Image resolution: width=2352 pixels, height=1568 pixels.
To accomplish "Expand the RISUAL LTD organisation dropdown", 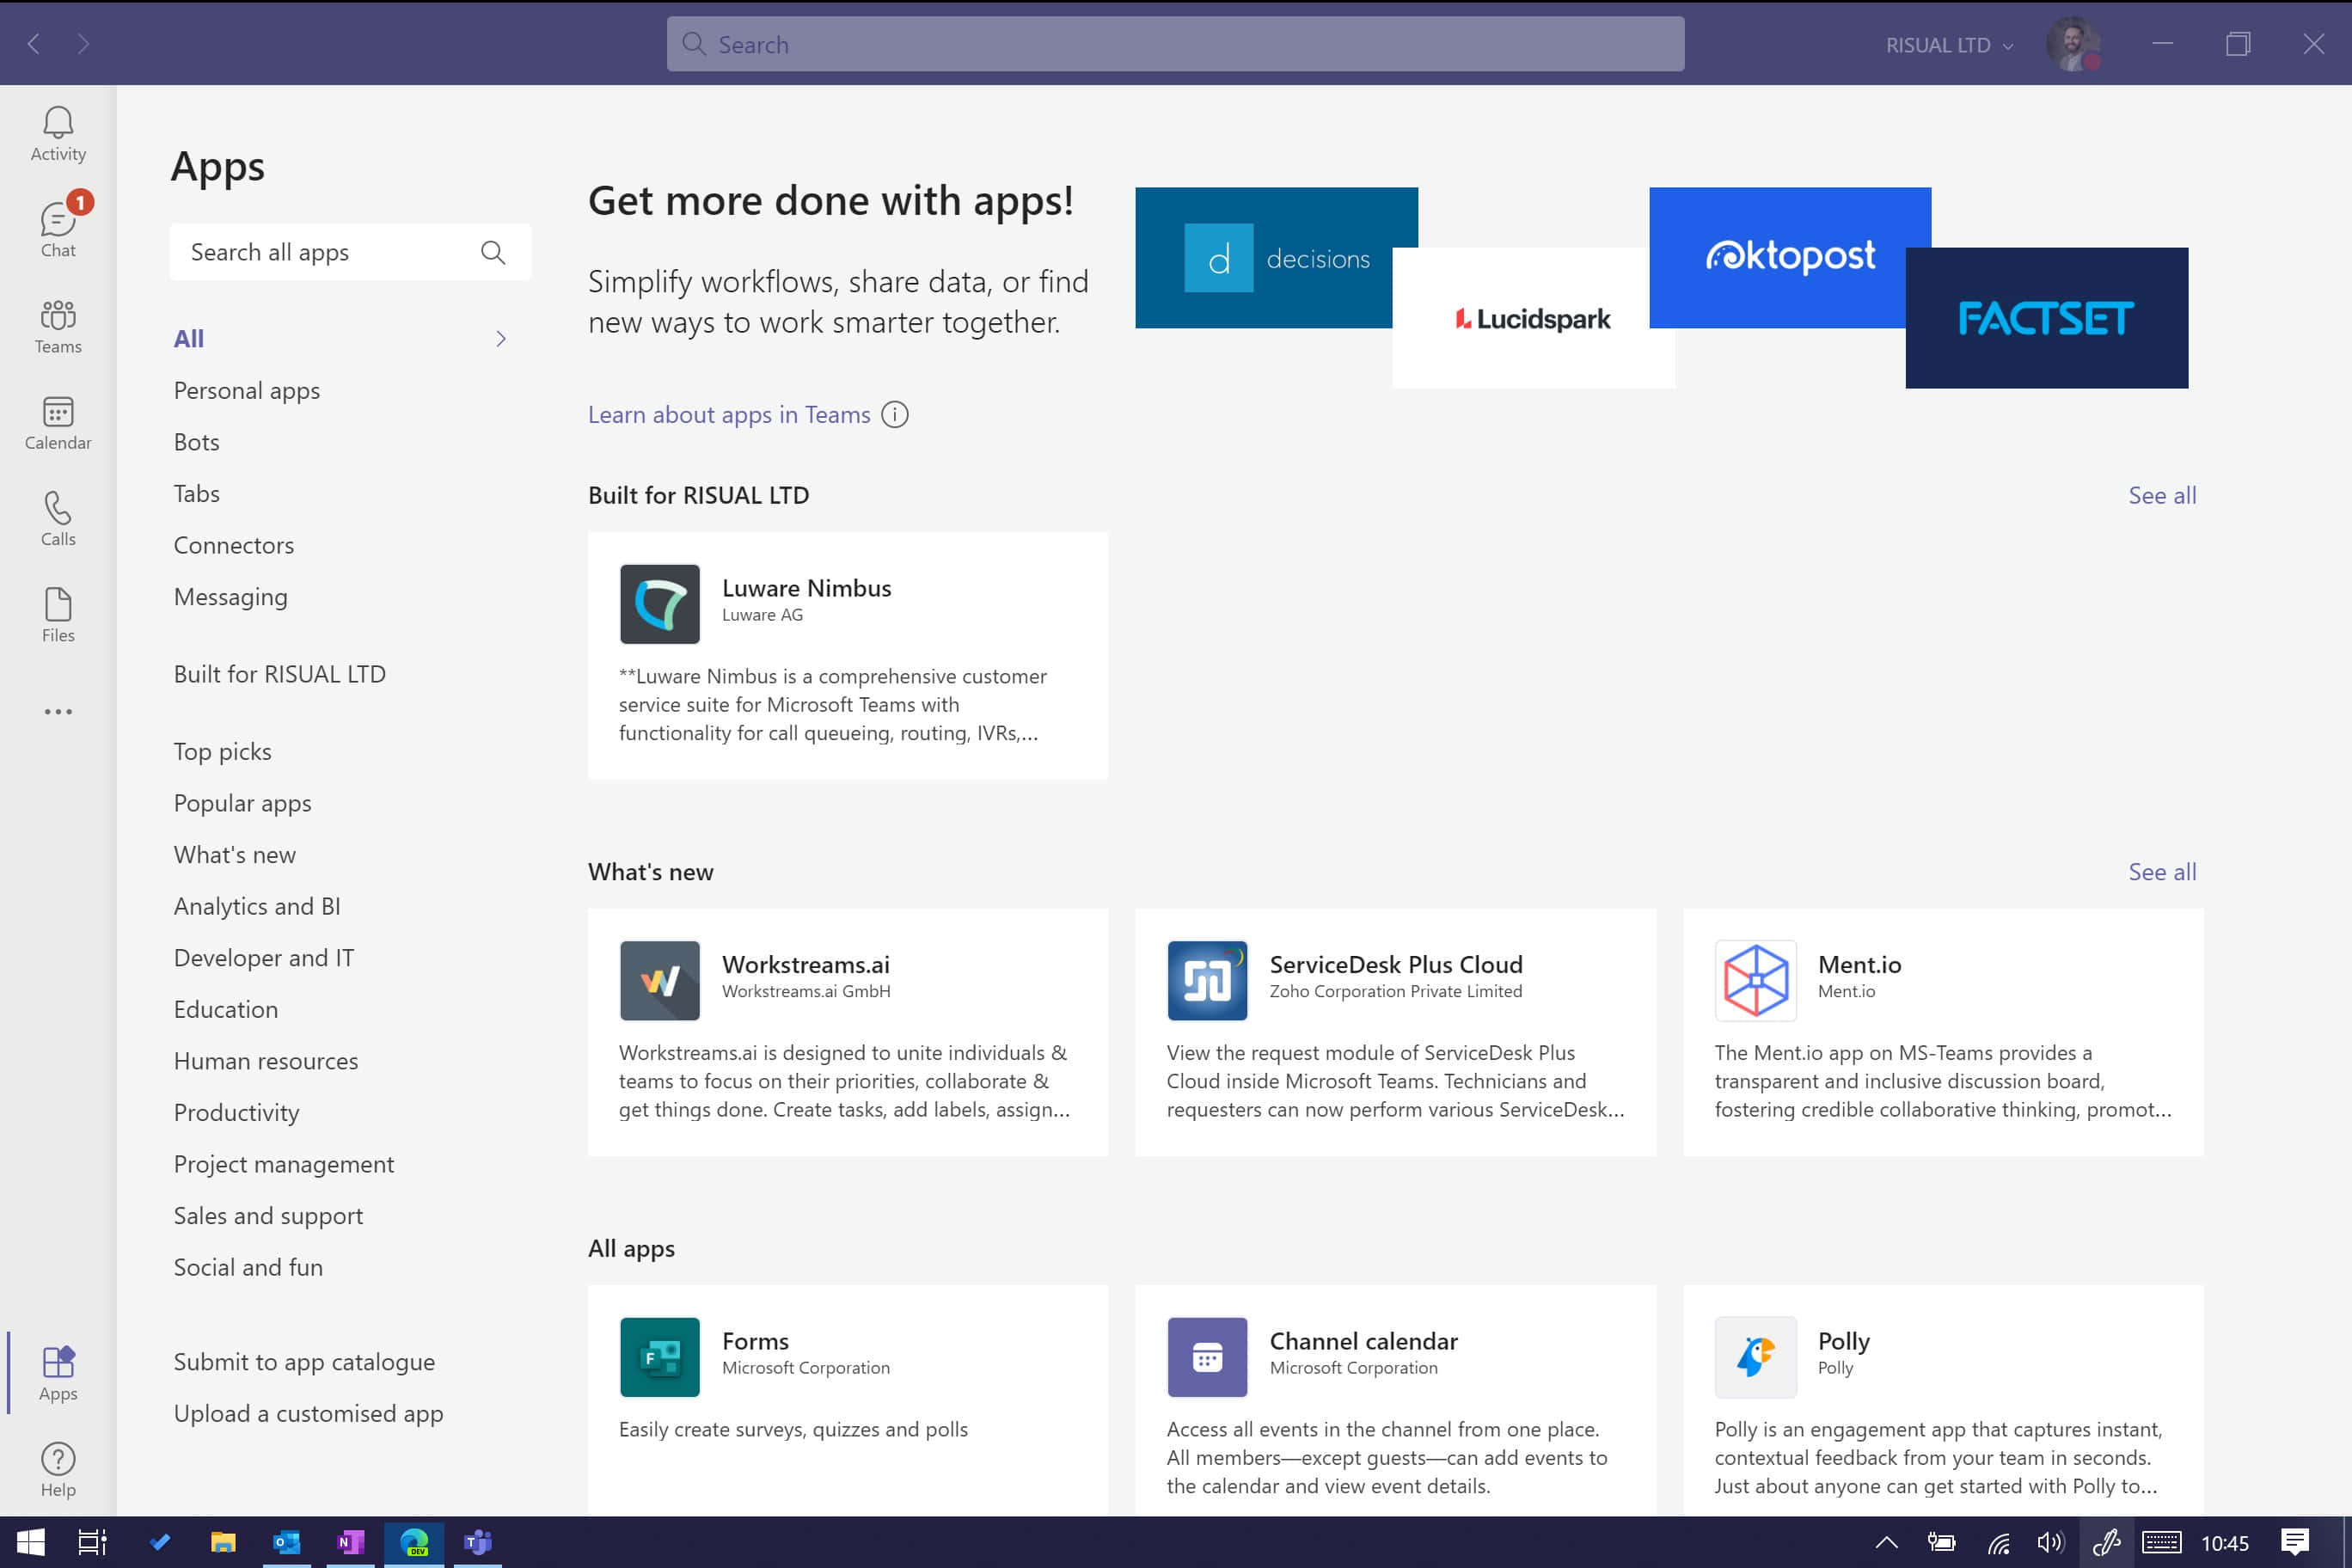I will click(1949, 45).
